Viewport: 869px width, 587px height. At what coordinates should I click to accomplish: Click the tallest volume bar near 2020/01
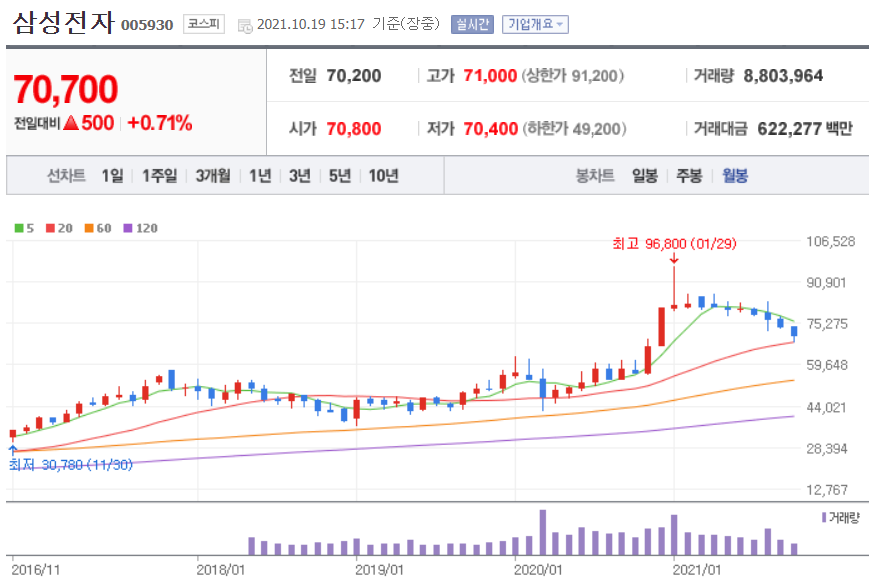pos(543,532)
